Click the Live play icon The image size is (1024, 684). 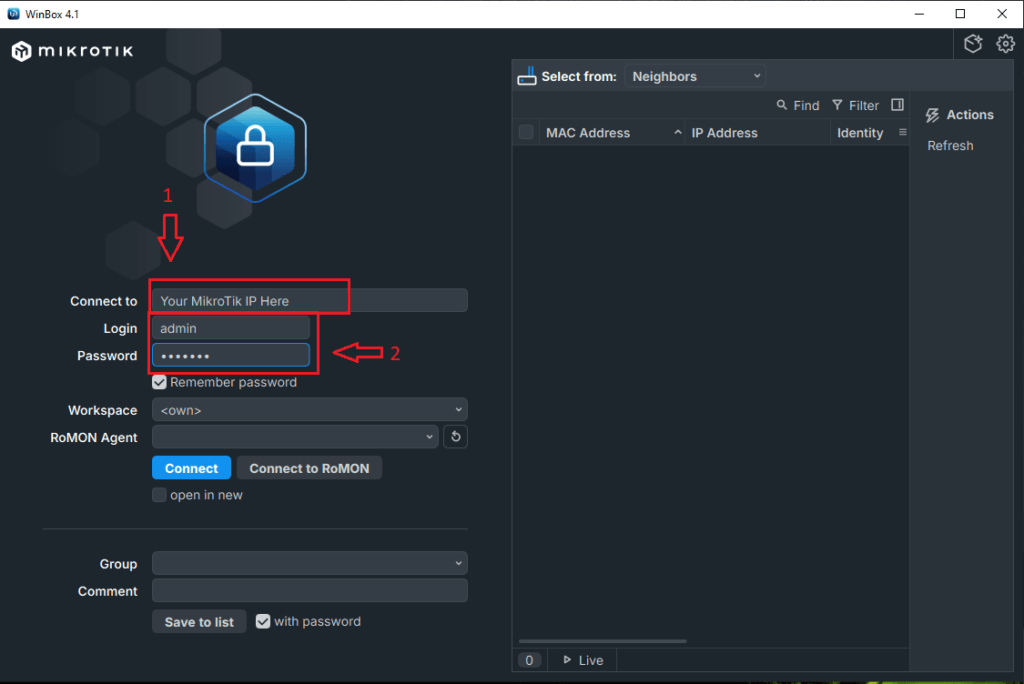click(x=567, y=660)
